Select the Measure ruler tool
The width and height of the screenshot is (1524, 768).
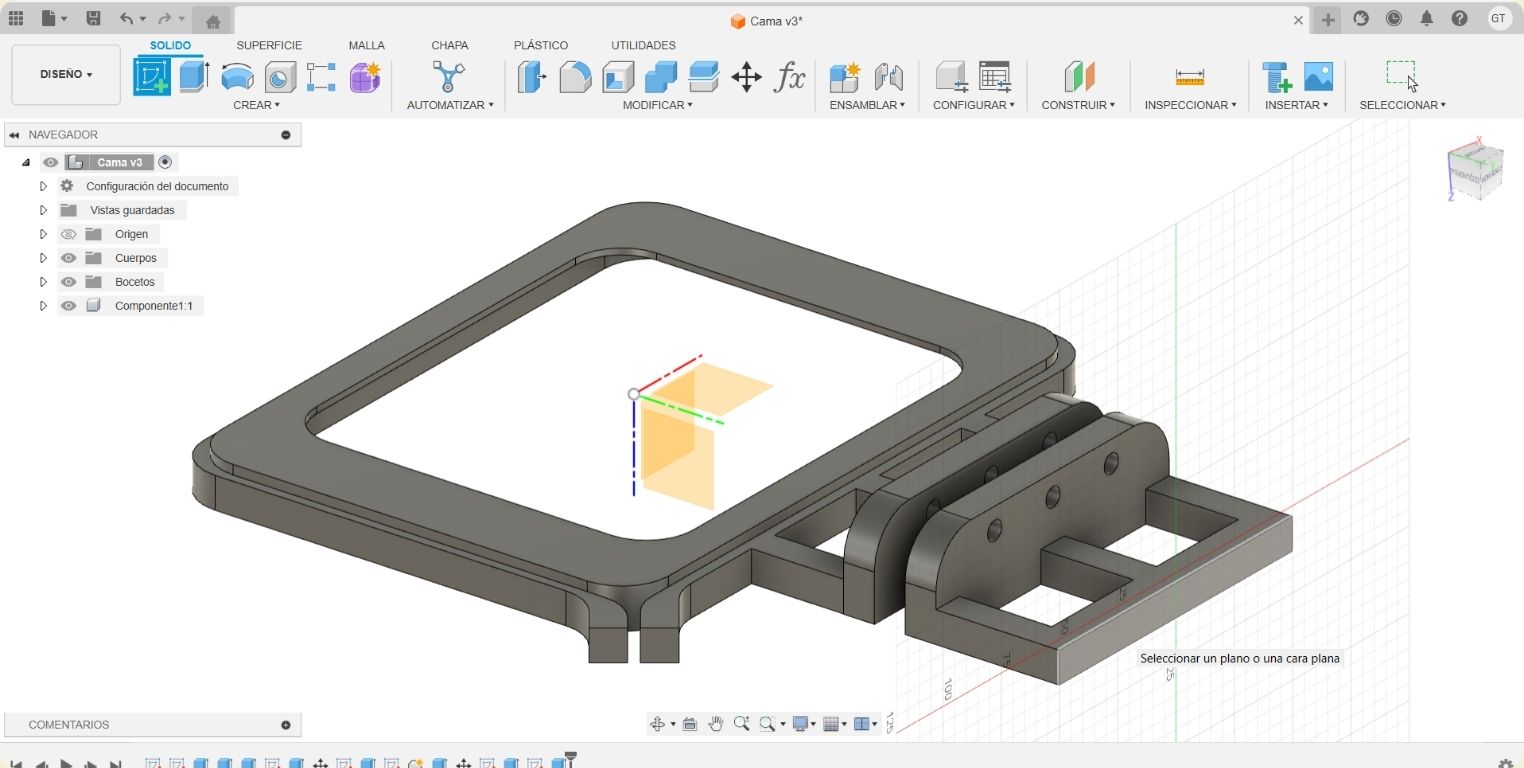pyautogui.click(x=1190, y=77)
